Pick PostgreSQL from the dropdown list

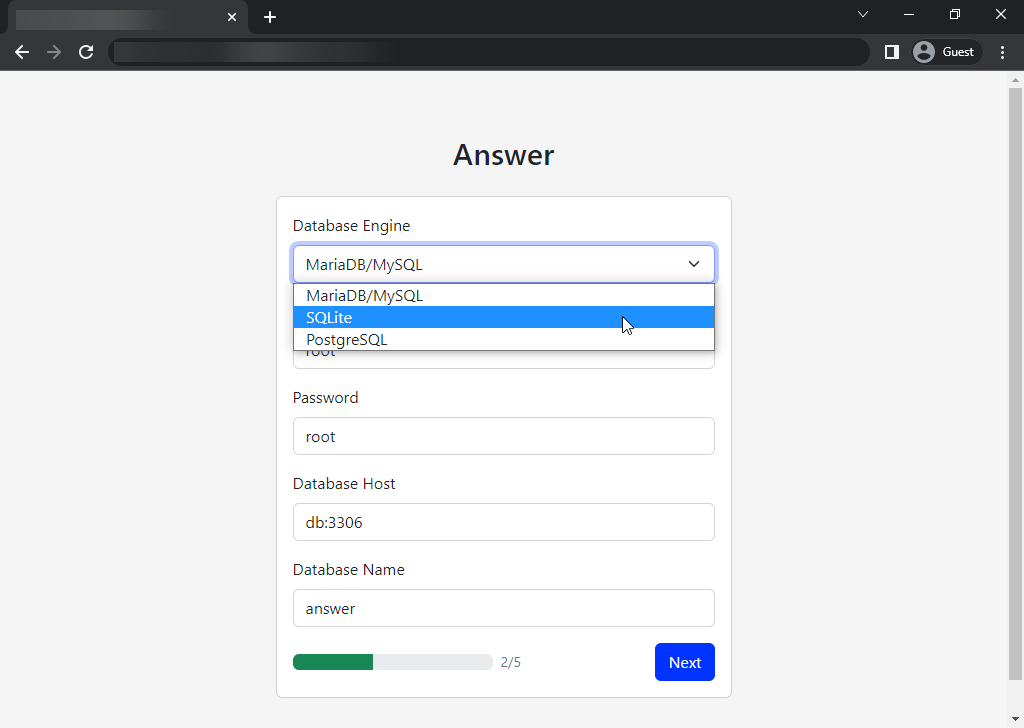(x=504, y=340)
